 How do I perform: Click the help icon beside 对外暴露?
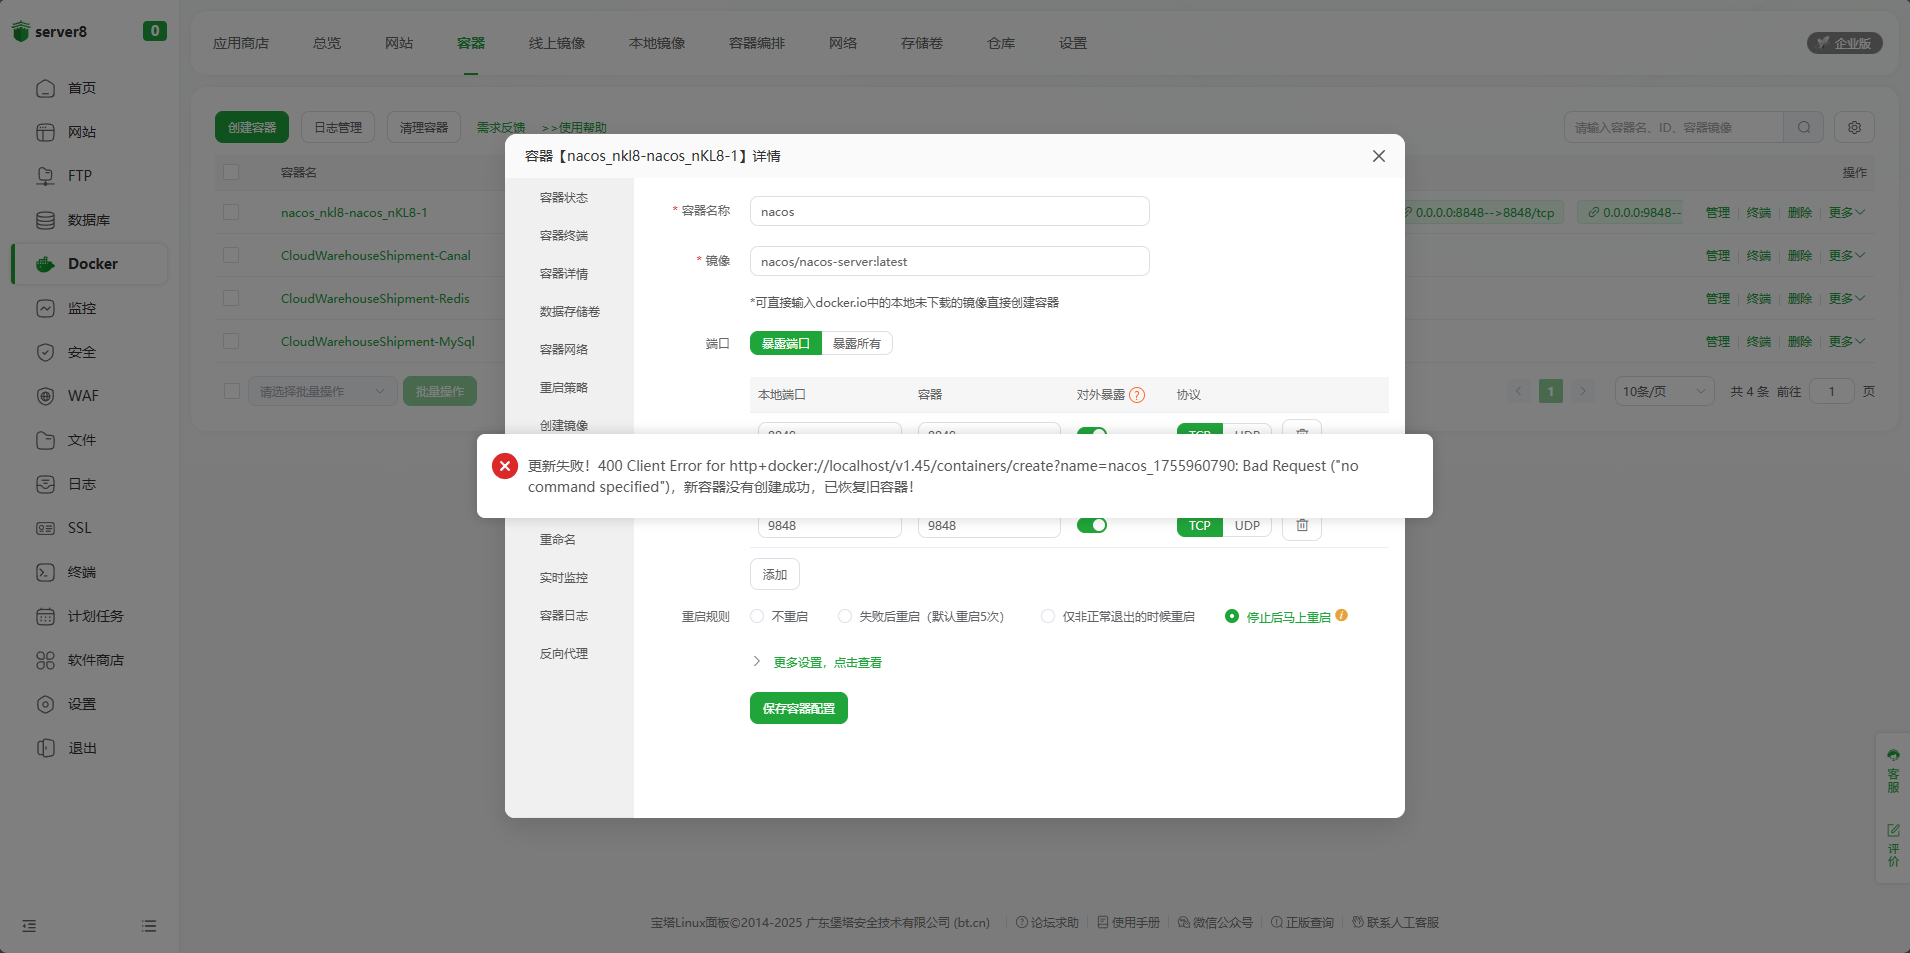(x=1137, y=395)
